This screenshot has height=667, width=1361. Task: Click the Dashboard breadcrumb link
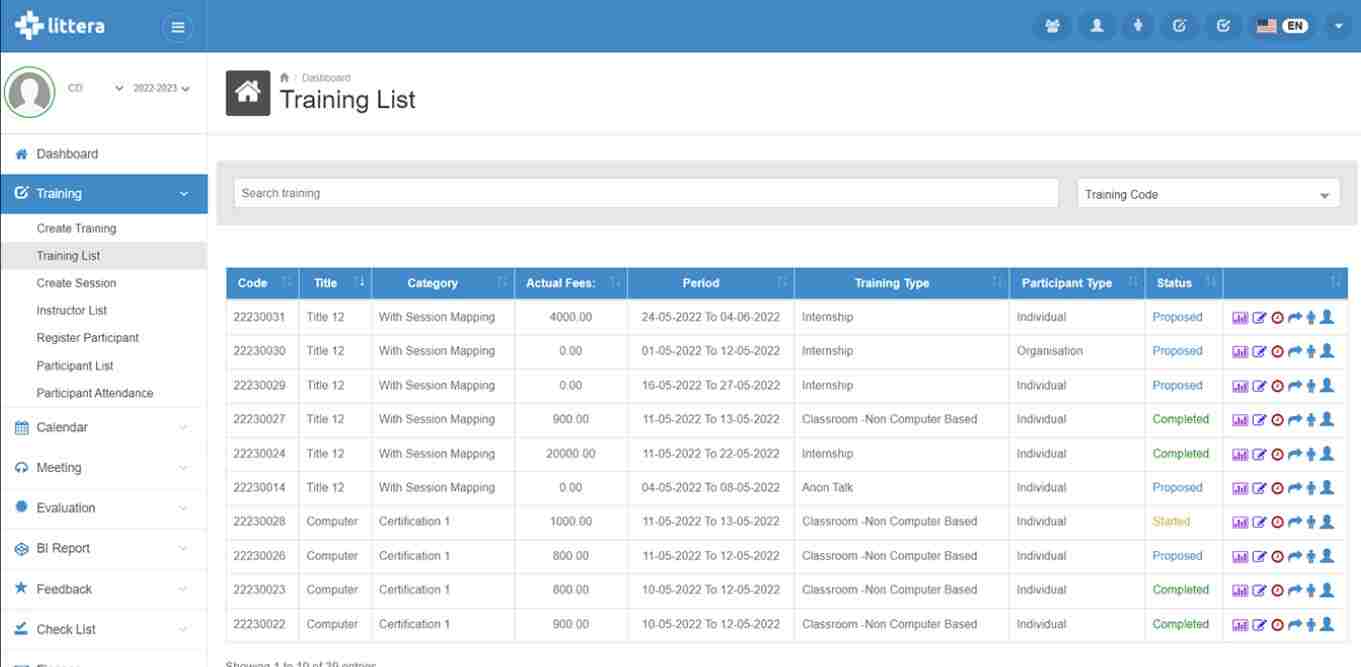326,78
